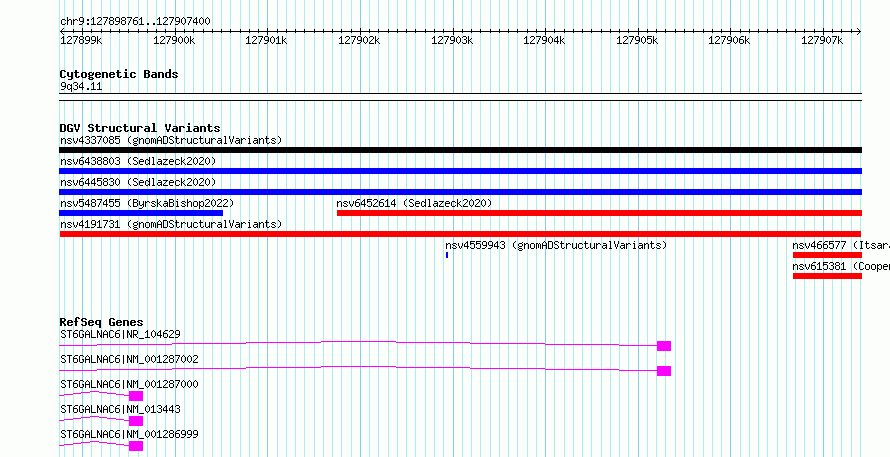Click the red bar under nsv6452614
This screenshot has height=457, width=890.
pos(599,213)
